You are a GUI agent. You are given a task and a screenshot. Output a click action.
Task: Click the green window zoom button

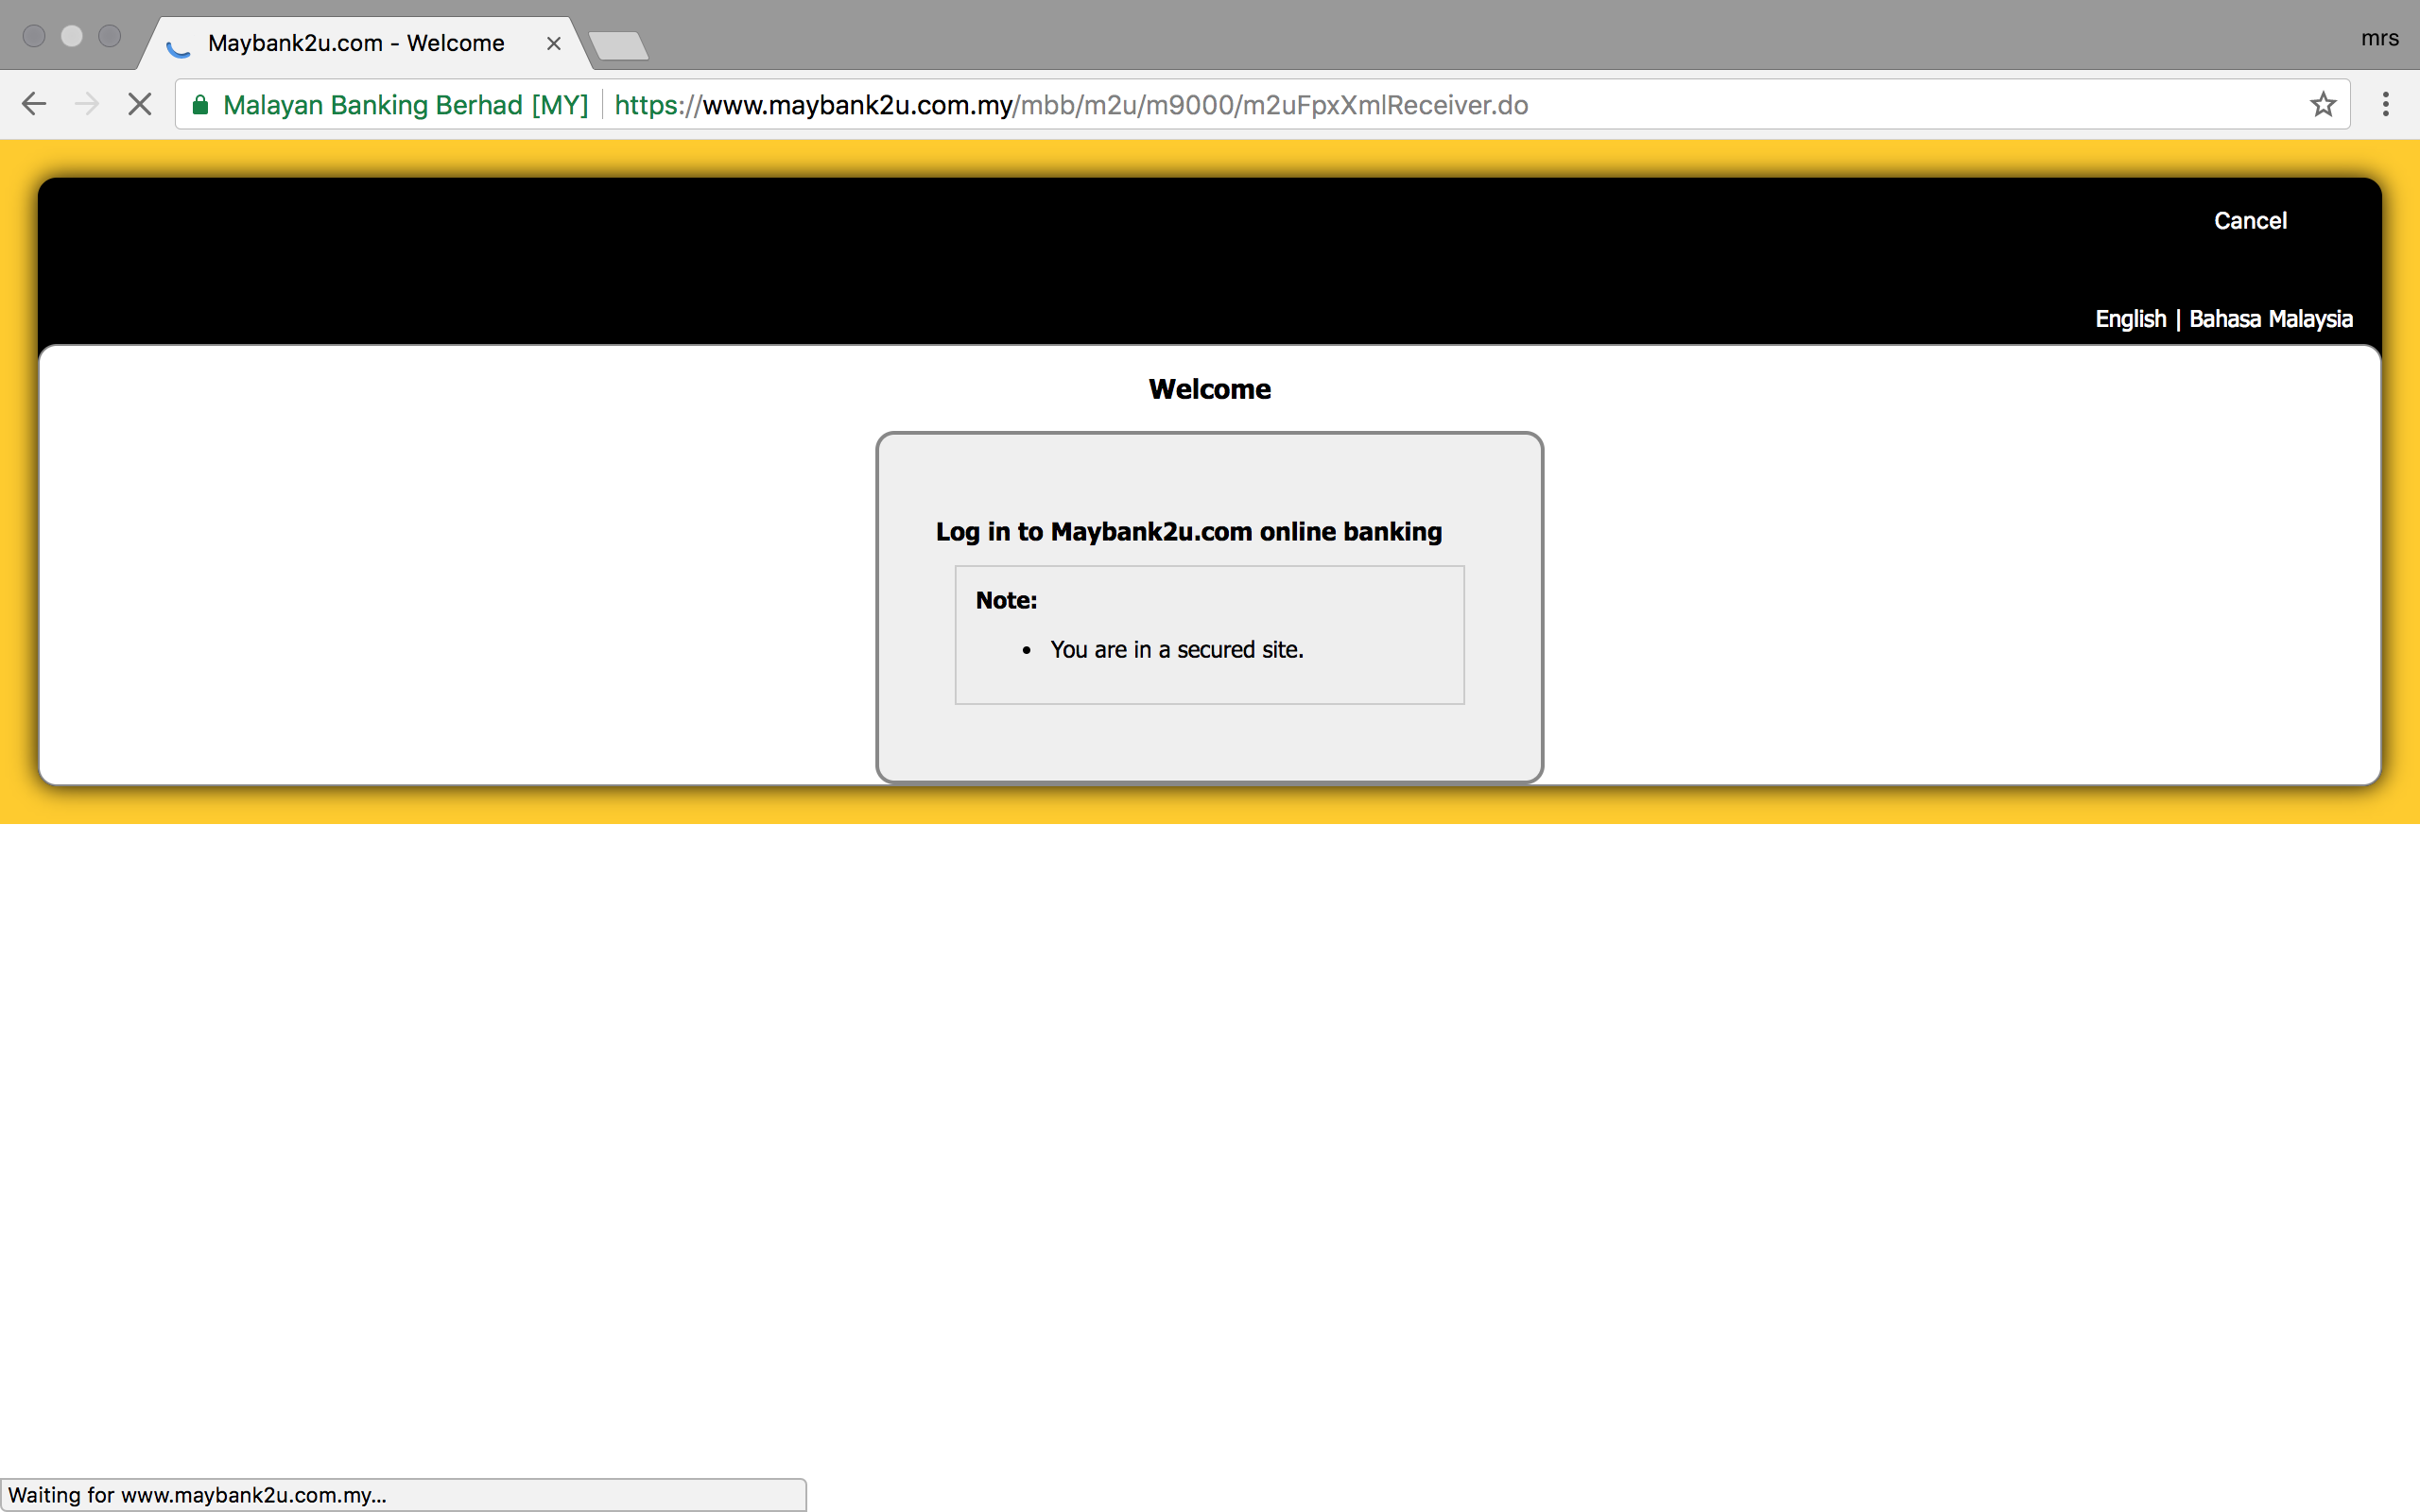[110, 36]
